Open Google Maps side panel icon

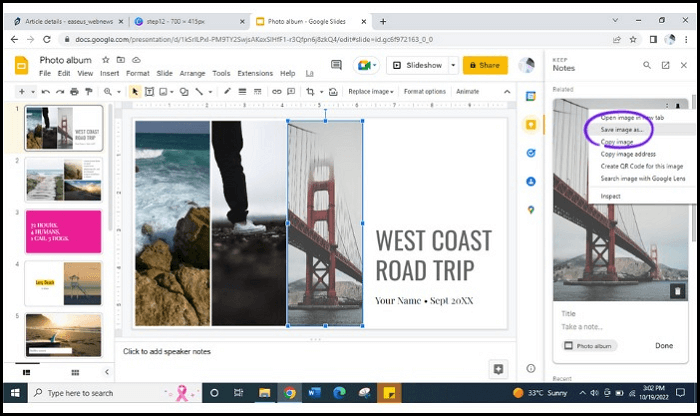pos(530,209)
